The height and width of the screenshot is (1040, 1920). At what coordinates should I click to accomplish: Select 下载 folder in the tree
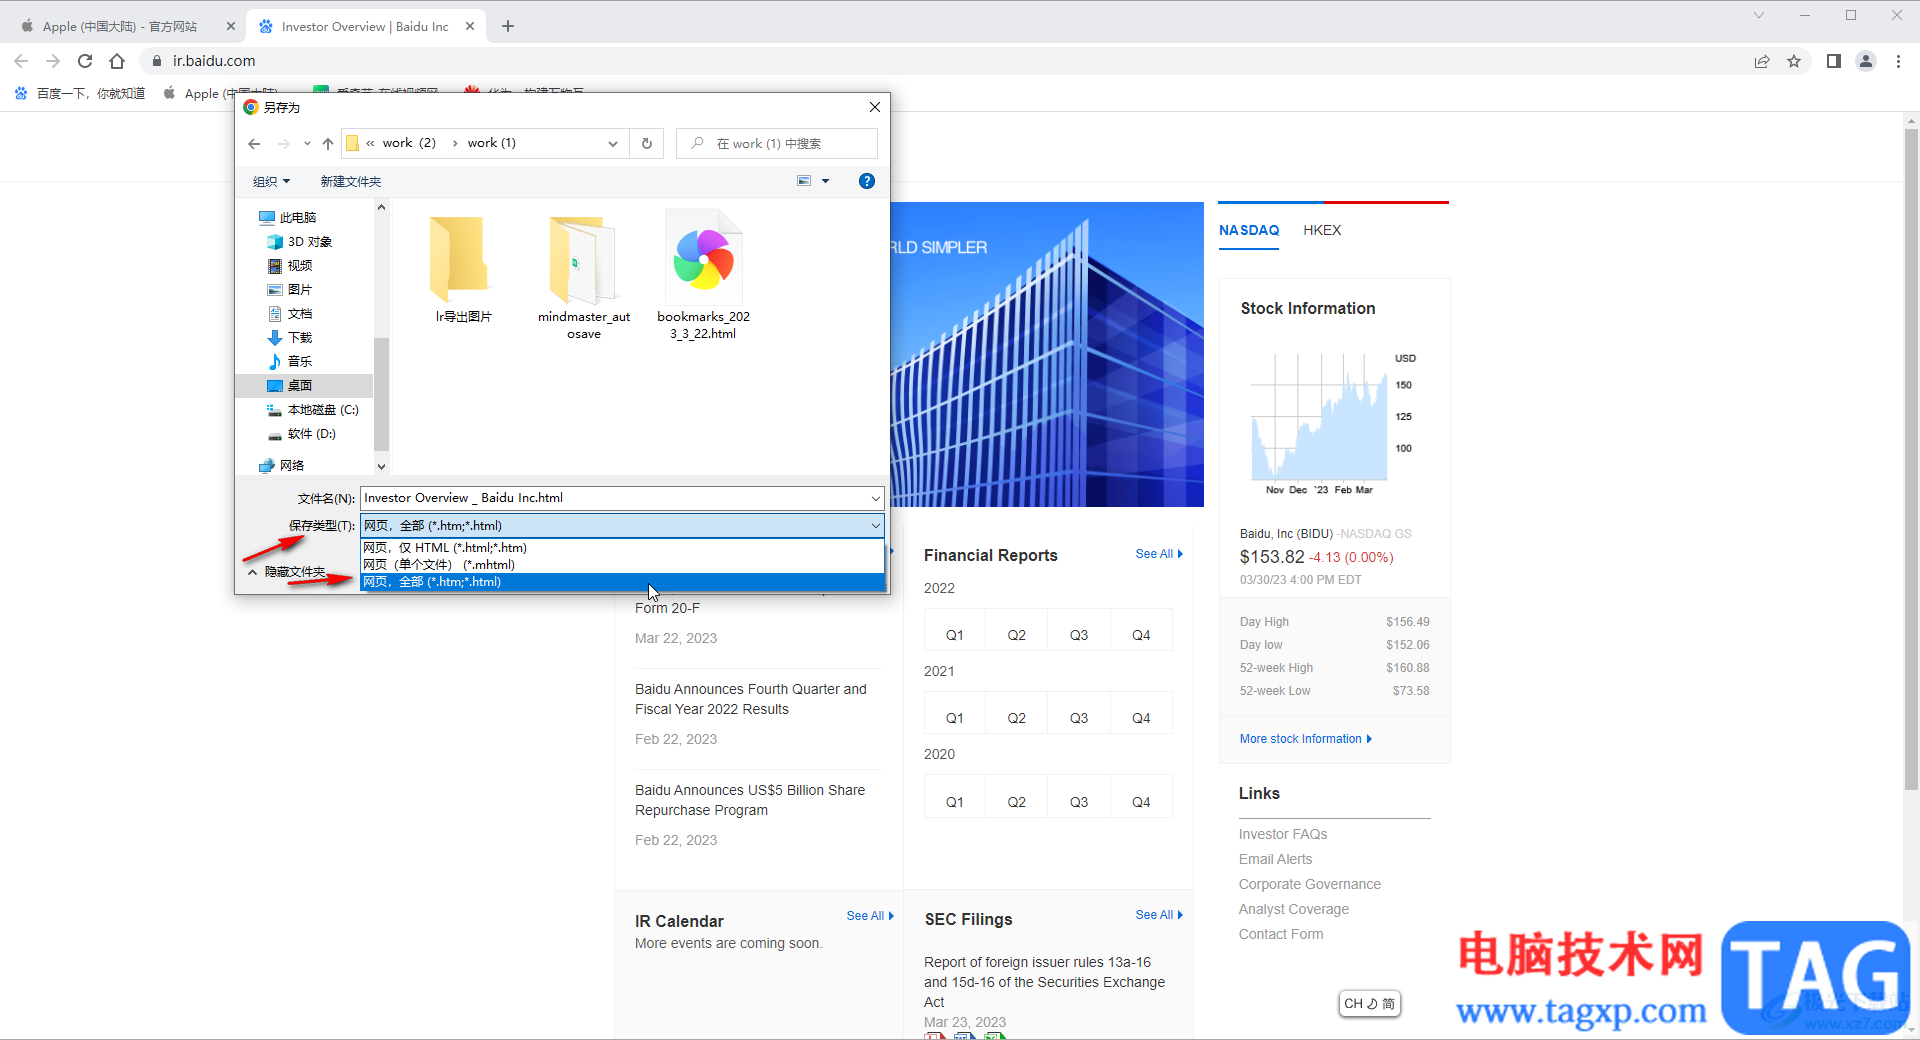pyautogui.click(x=299, y=338)
